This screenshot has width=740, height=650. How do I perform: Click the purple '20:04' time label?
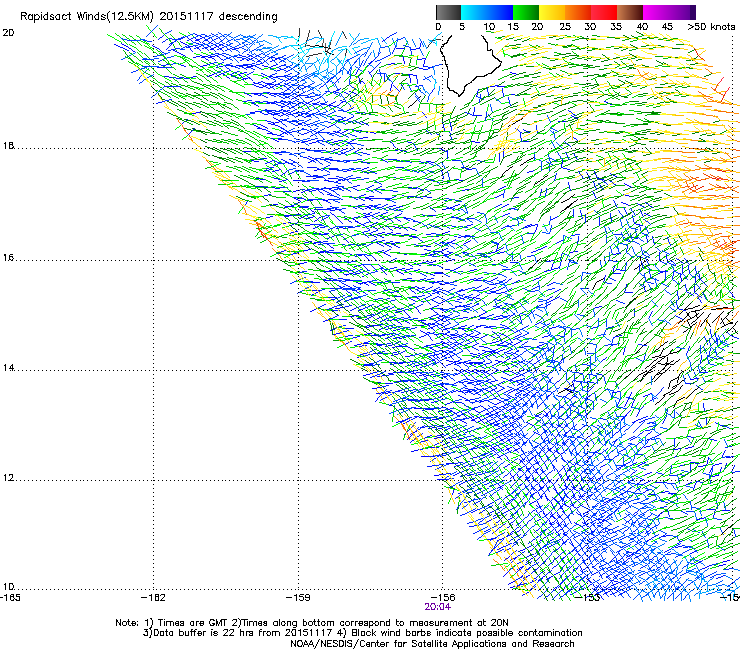coord(437,607)
